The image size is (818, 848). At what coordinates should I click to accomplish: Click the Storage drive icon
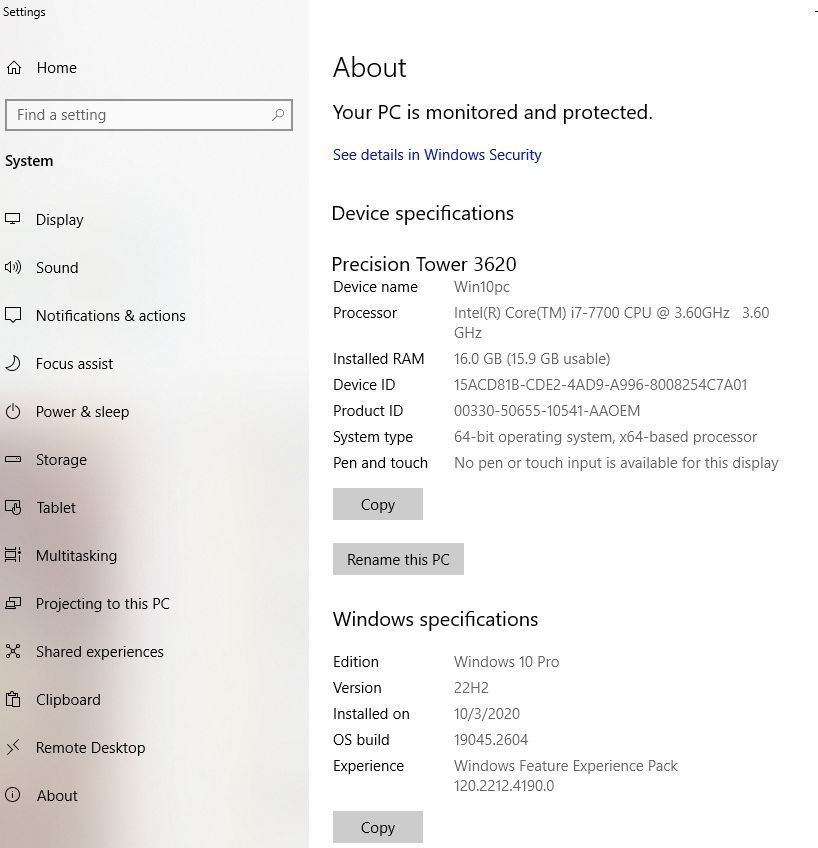pos(13,459)
